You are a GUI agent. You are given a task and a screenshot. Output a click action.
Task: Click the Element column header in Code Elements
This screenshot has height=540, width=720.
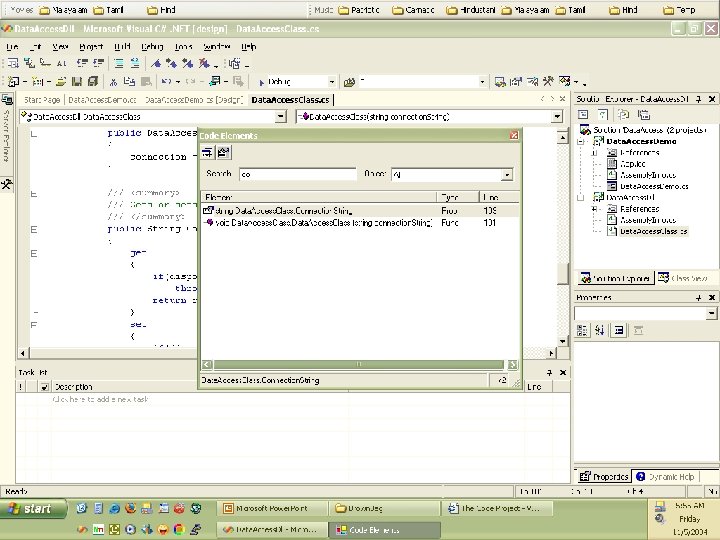pyautogui.click(x=319, y=197)
